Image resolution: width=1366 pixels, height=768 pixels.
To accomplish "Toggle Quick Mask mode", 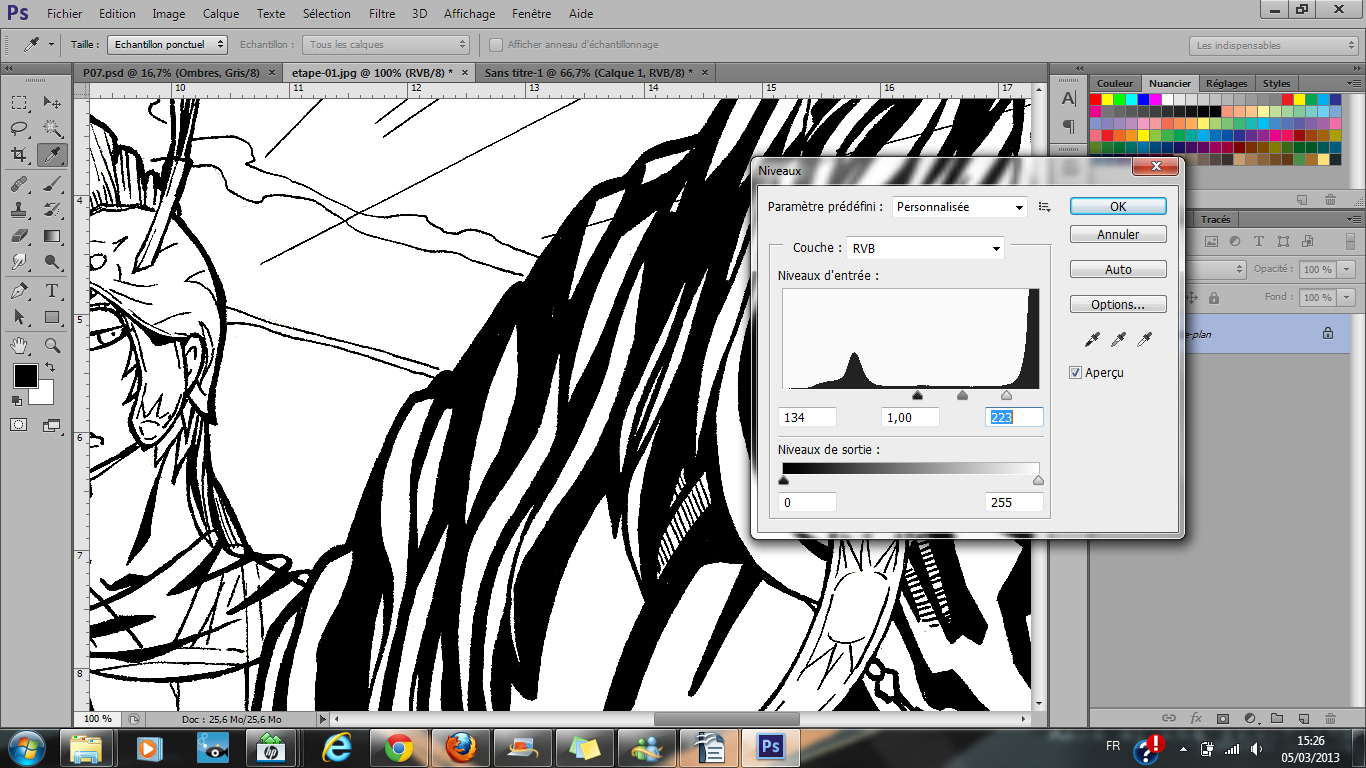I will [19, 425].
